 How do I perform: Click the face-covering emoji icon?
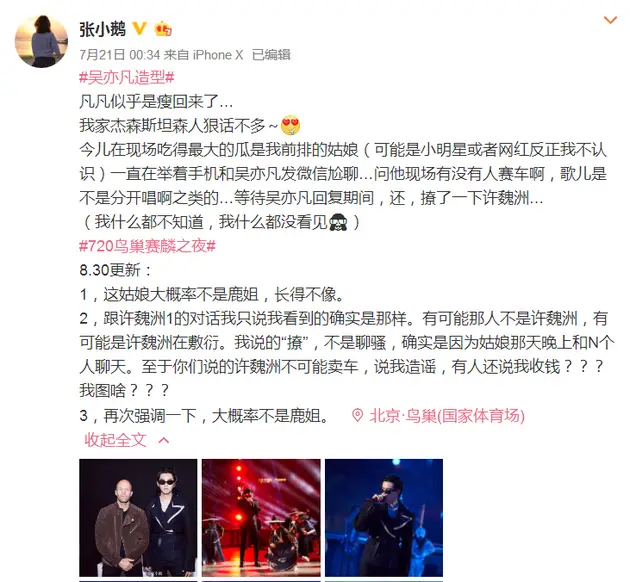[338, 222]
